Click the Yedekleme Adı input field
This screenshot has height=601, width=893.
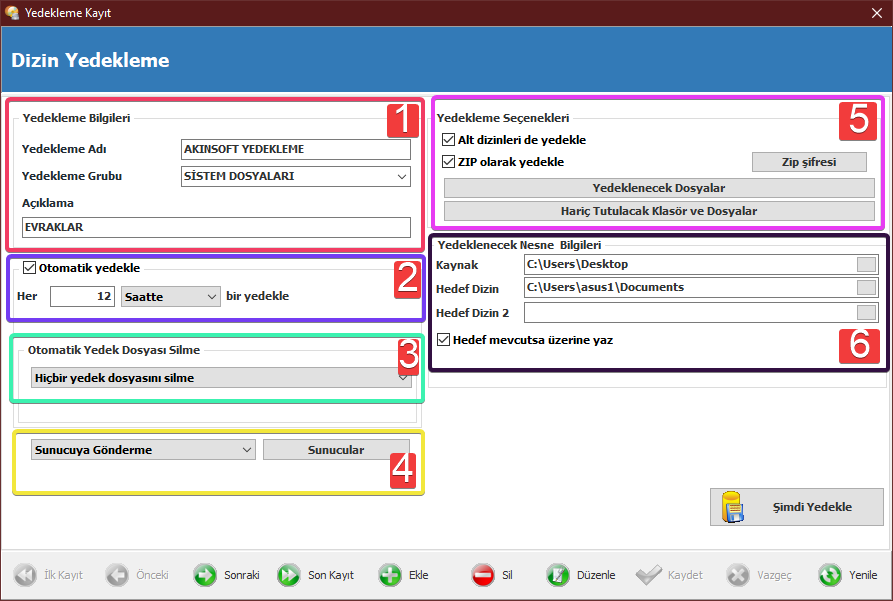point(296,149)
